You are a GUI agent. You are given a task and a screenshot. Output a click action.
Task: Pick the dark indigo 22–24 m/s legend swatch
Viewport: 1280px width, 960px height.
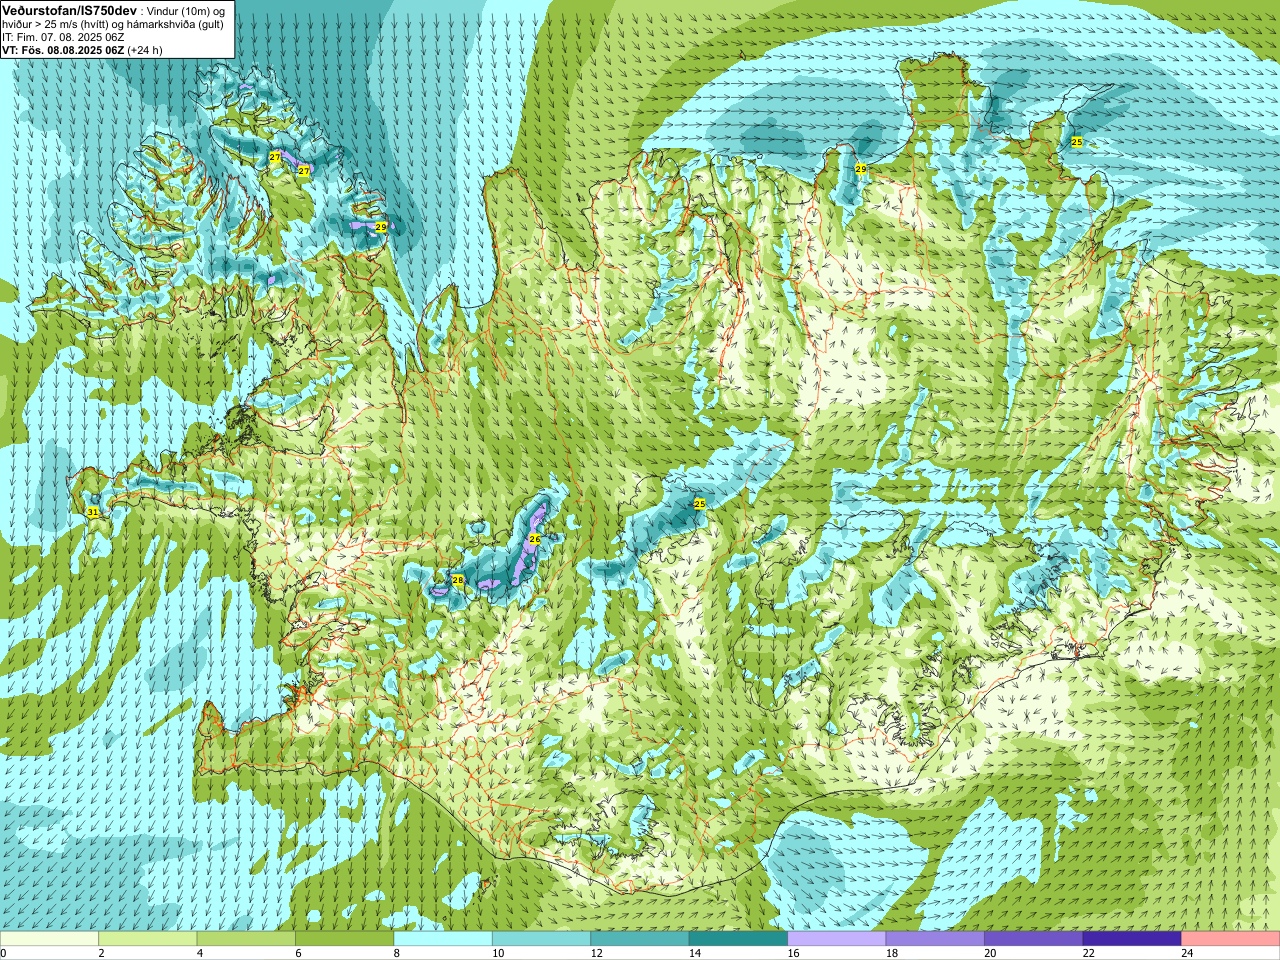[x=1132, y=939]
